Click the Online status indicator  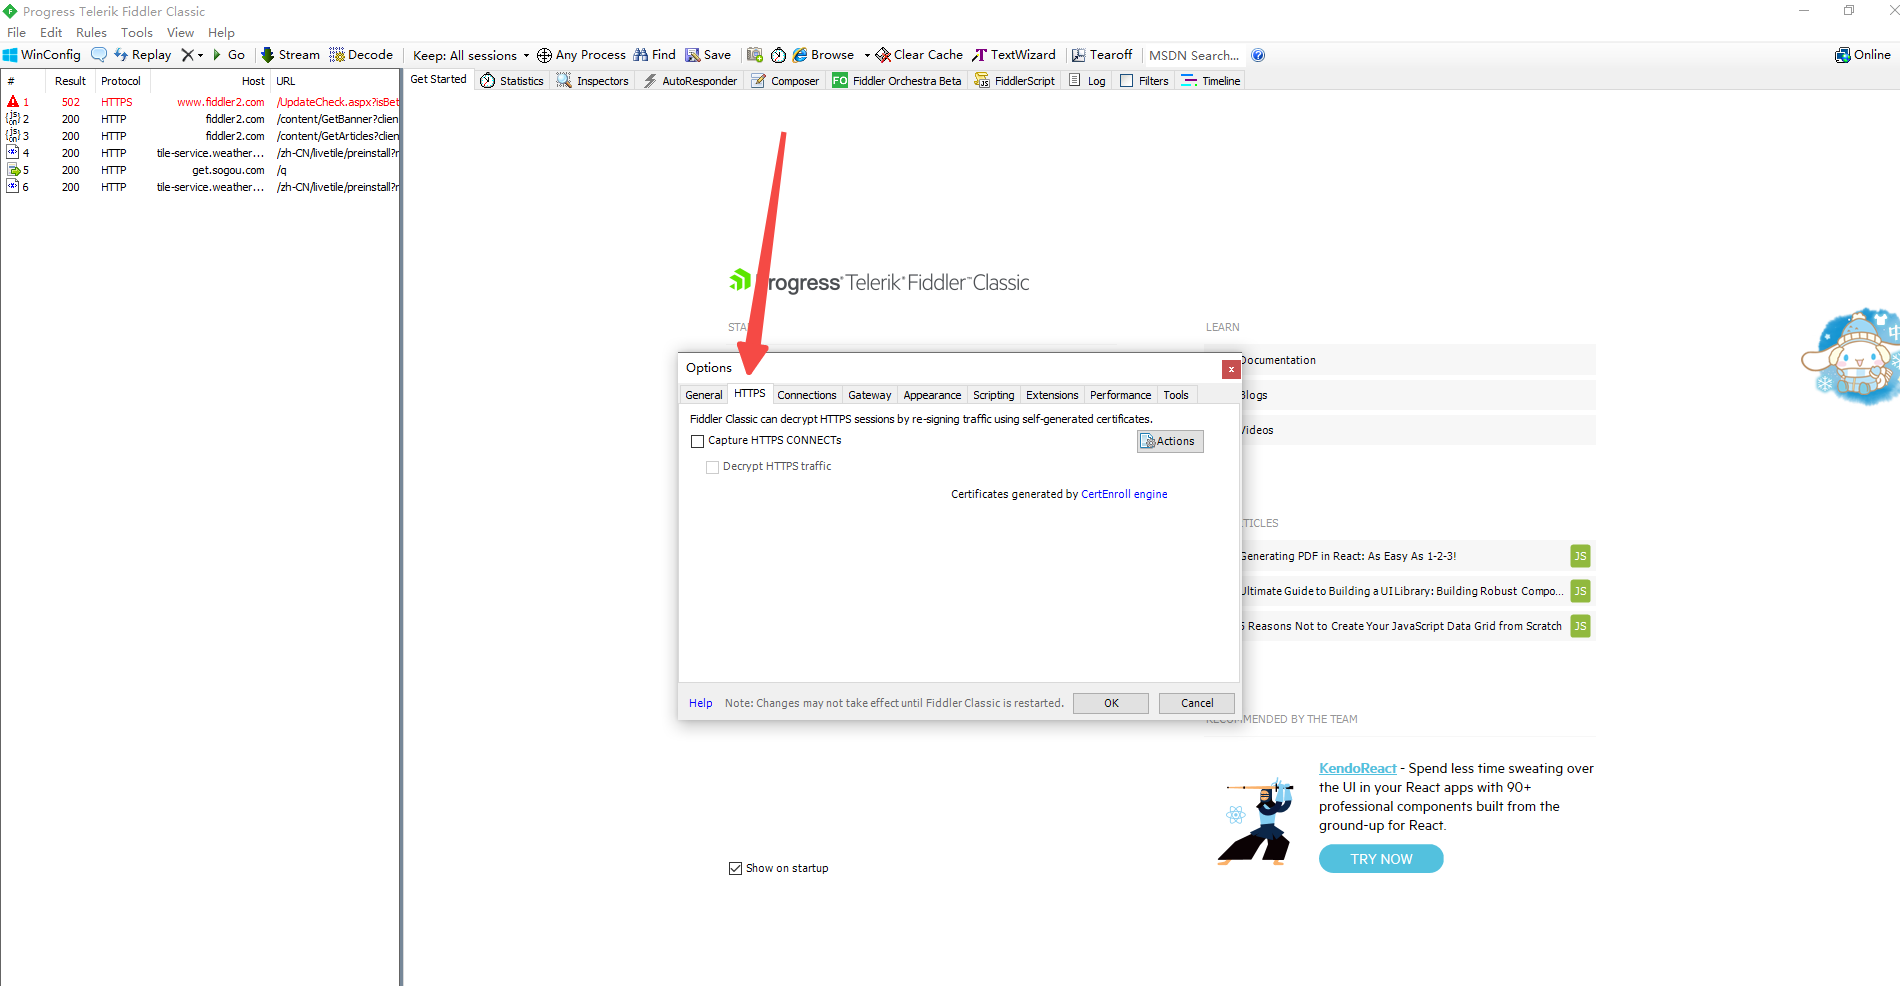pos(1863,55)
